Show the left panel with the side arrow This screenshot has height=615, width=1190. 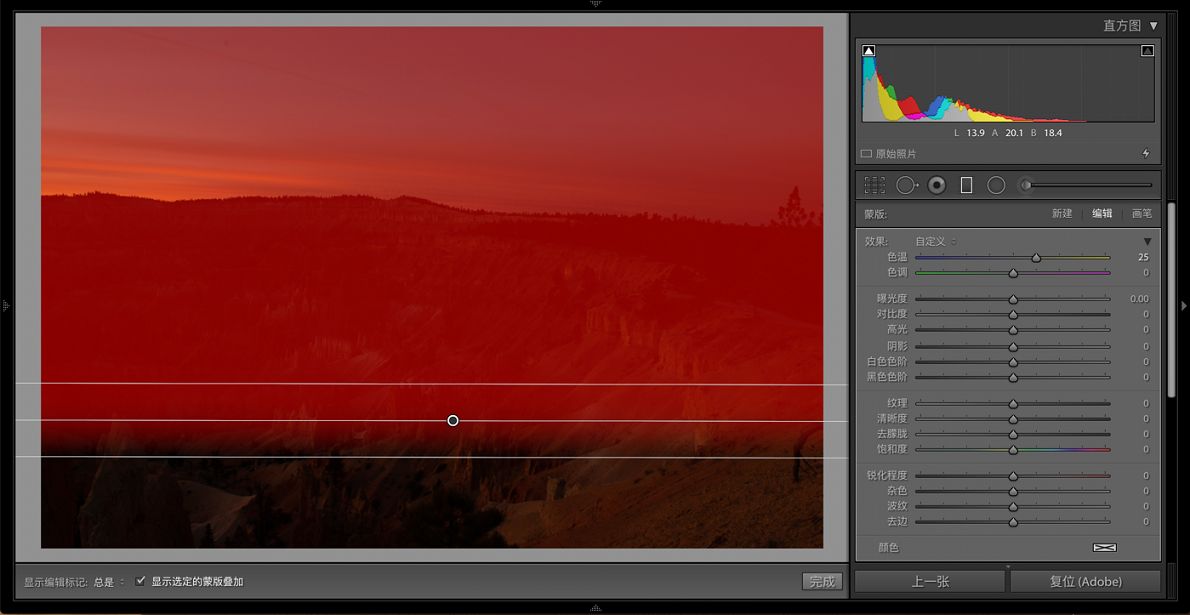point(6,306)
